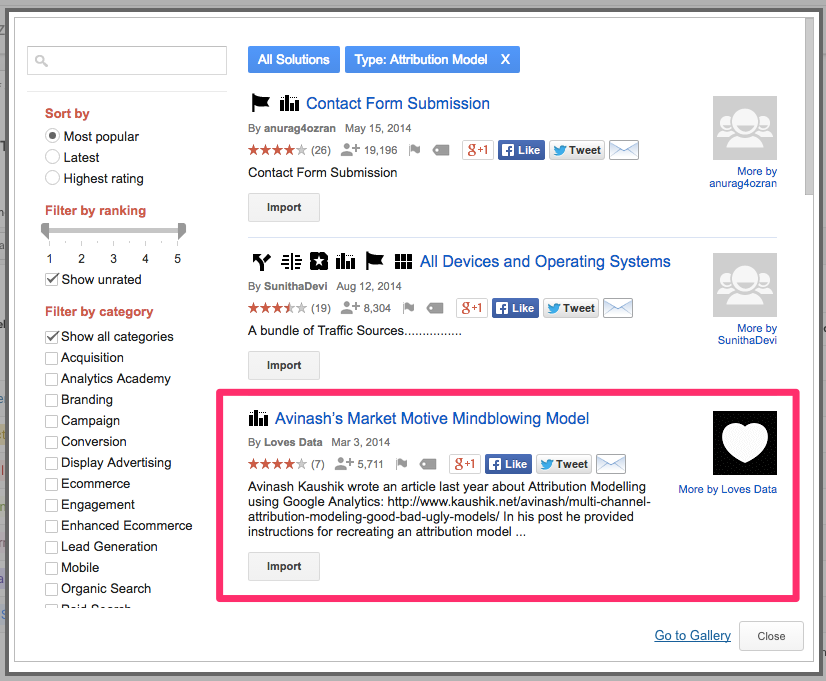Import All Devices and Operating Systems solution

point(284,366)
